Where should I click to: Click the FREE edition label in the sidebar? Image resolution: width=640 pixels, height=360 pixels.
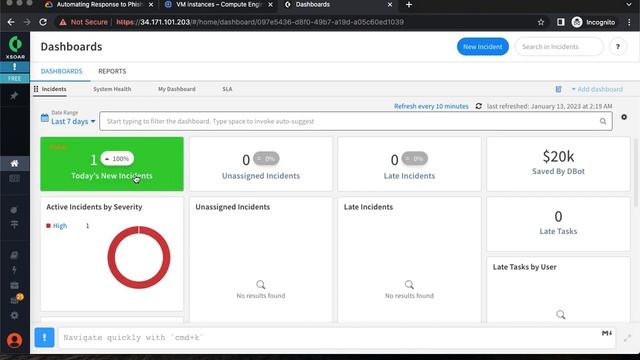(15, 78)
